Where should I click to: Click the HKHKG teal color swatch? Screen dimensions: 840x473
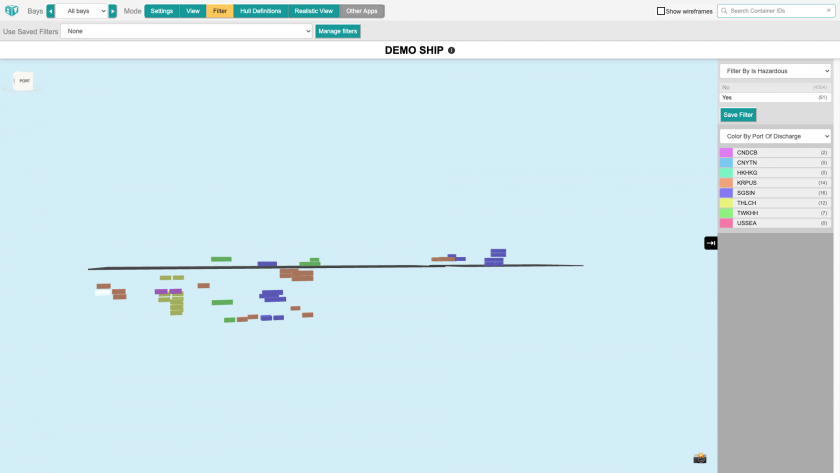726,172
